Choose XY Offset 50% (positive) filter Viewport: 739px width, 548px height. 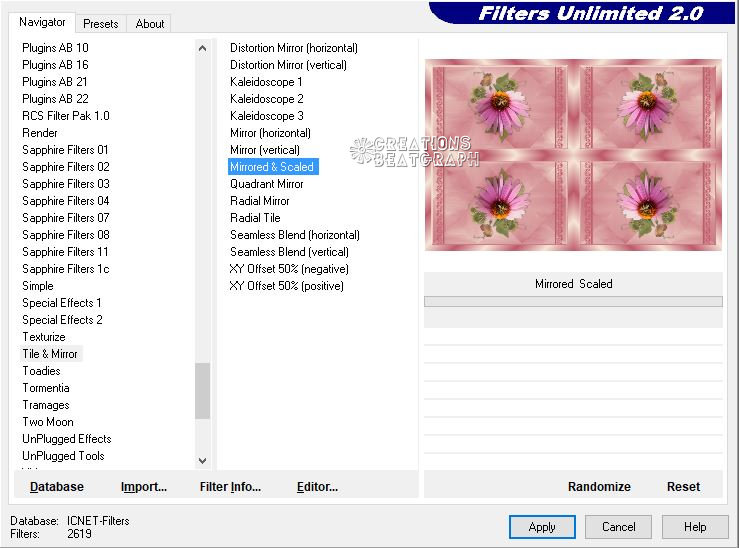click(x=286, y=286)
